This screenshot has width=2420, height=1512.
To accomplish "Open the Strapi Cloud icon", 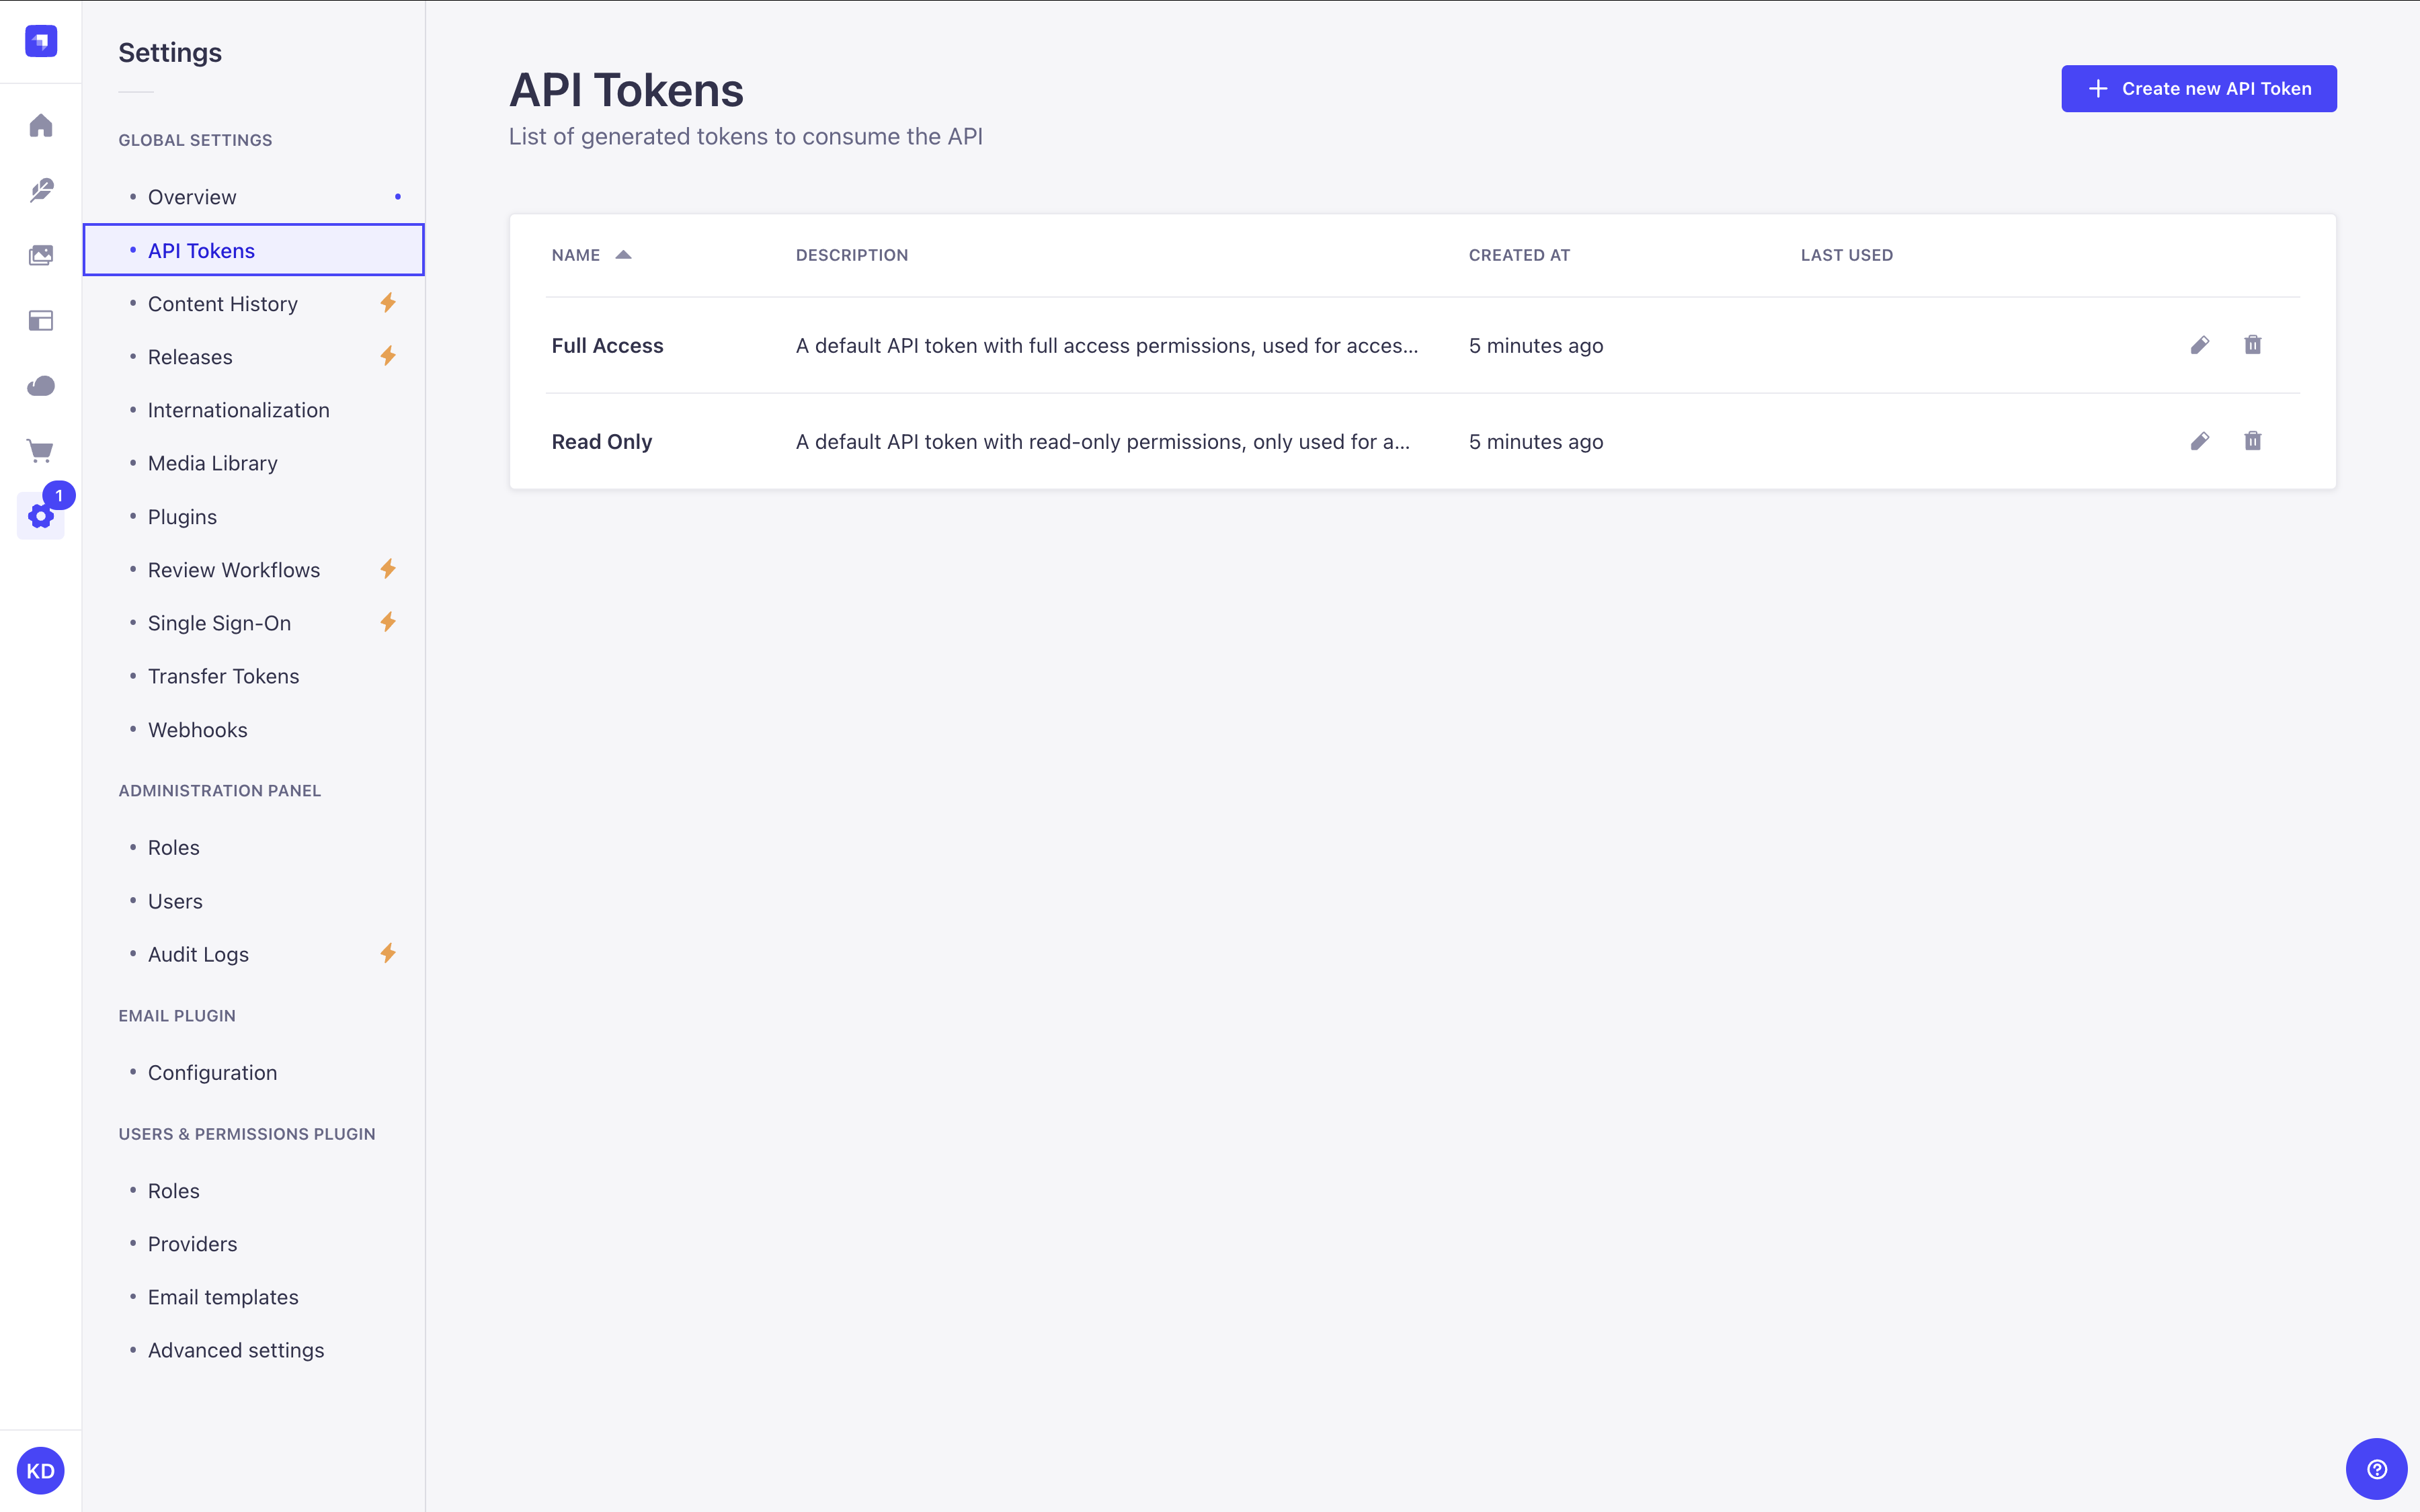I will pos(41,386).
